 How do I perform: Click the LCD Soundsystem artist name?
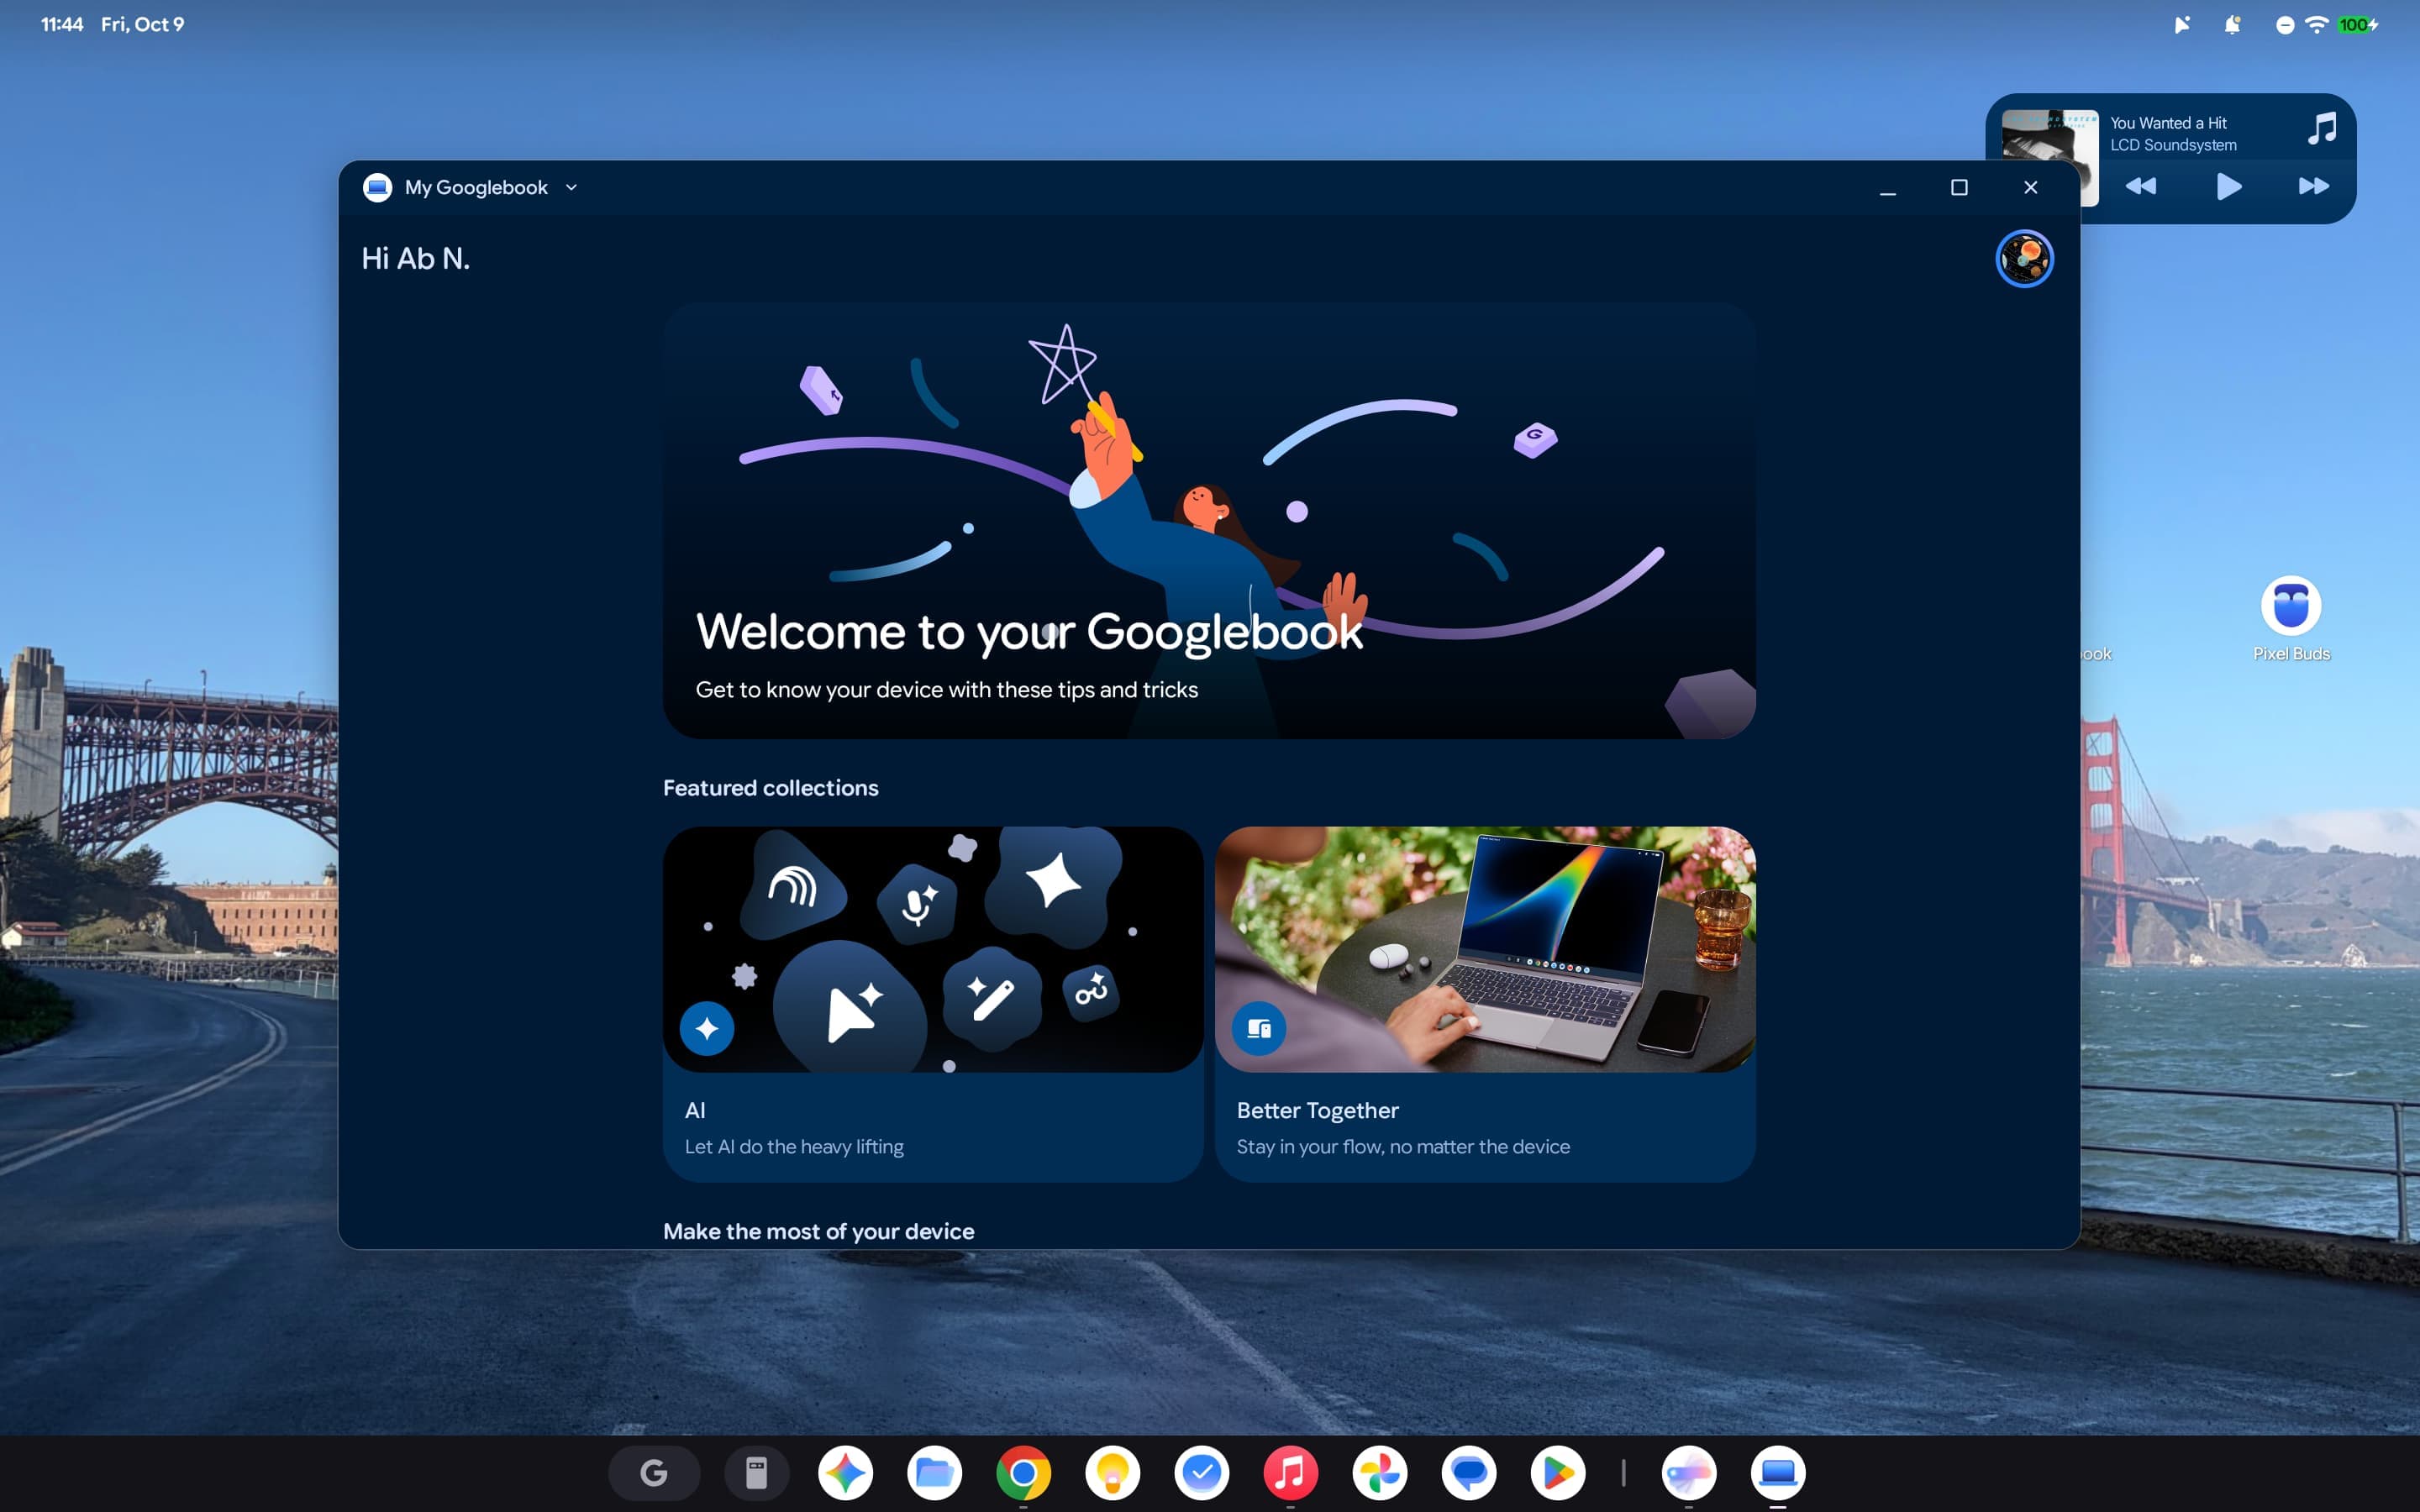click(x=2173, y=145)
